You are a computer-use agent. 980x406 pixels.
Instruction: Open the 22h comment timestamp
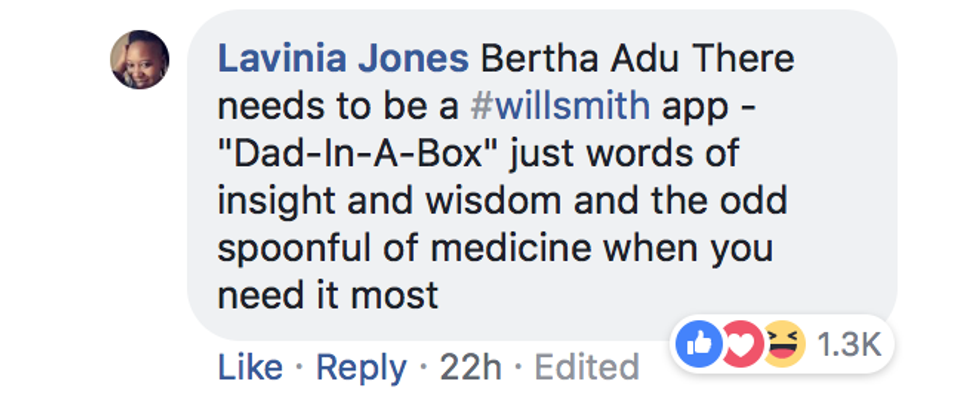pos(470,367)
